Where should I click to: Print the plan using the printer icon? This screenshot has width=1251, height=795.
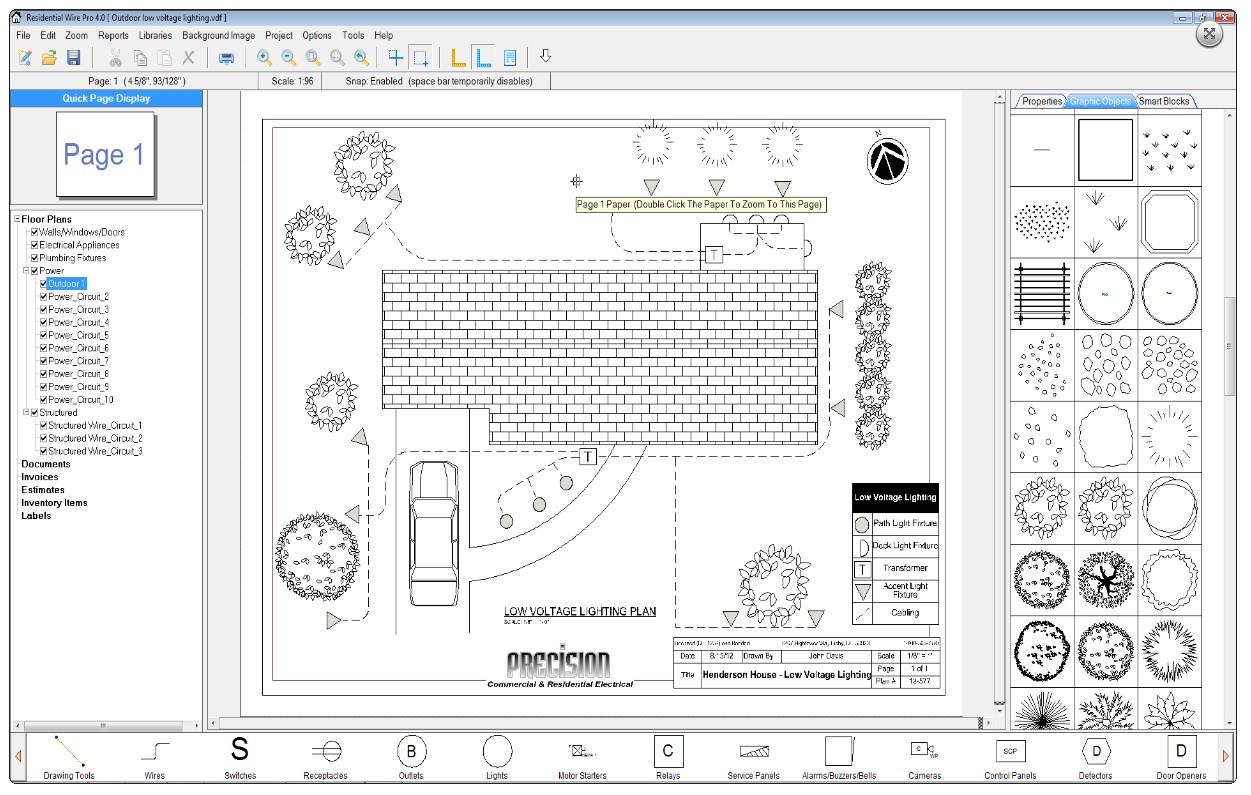(227, 58)
